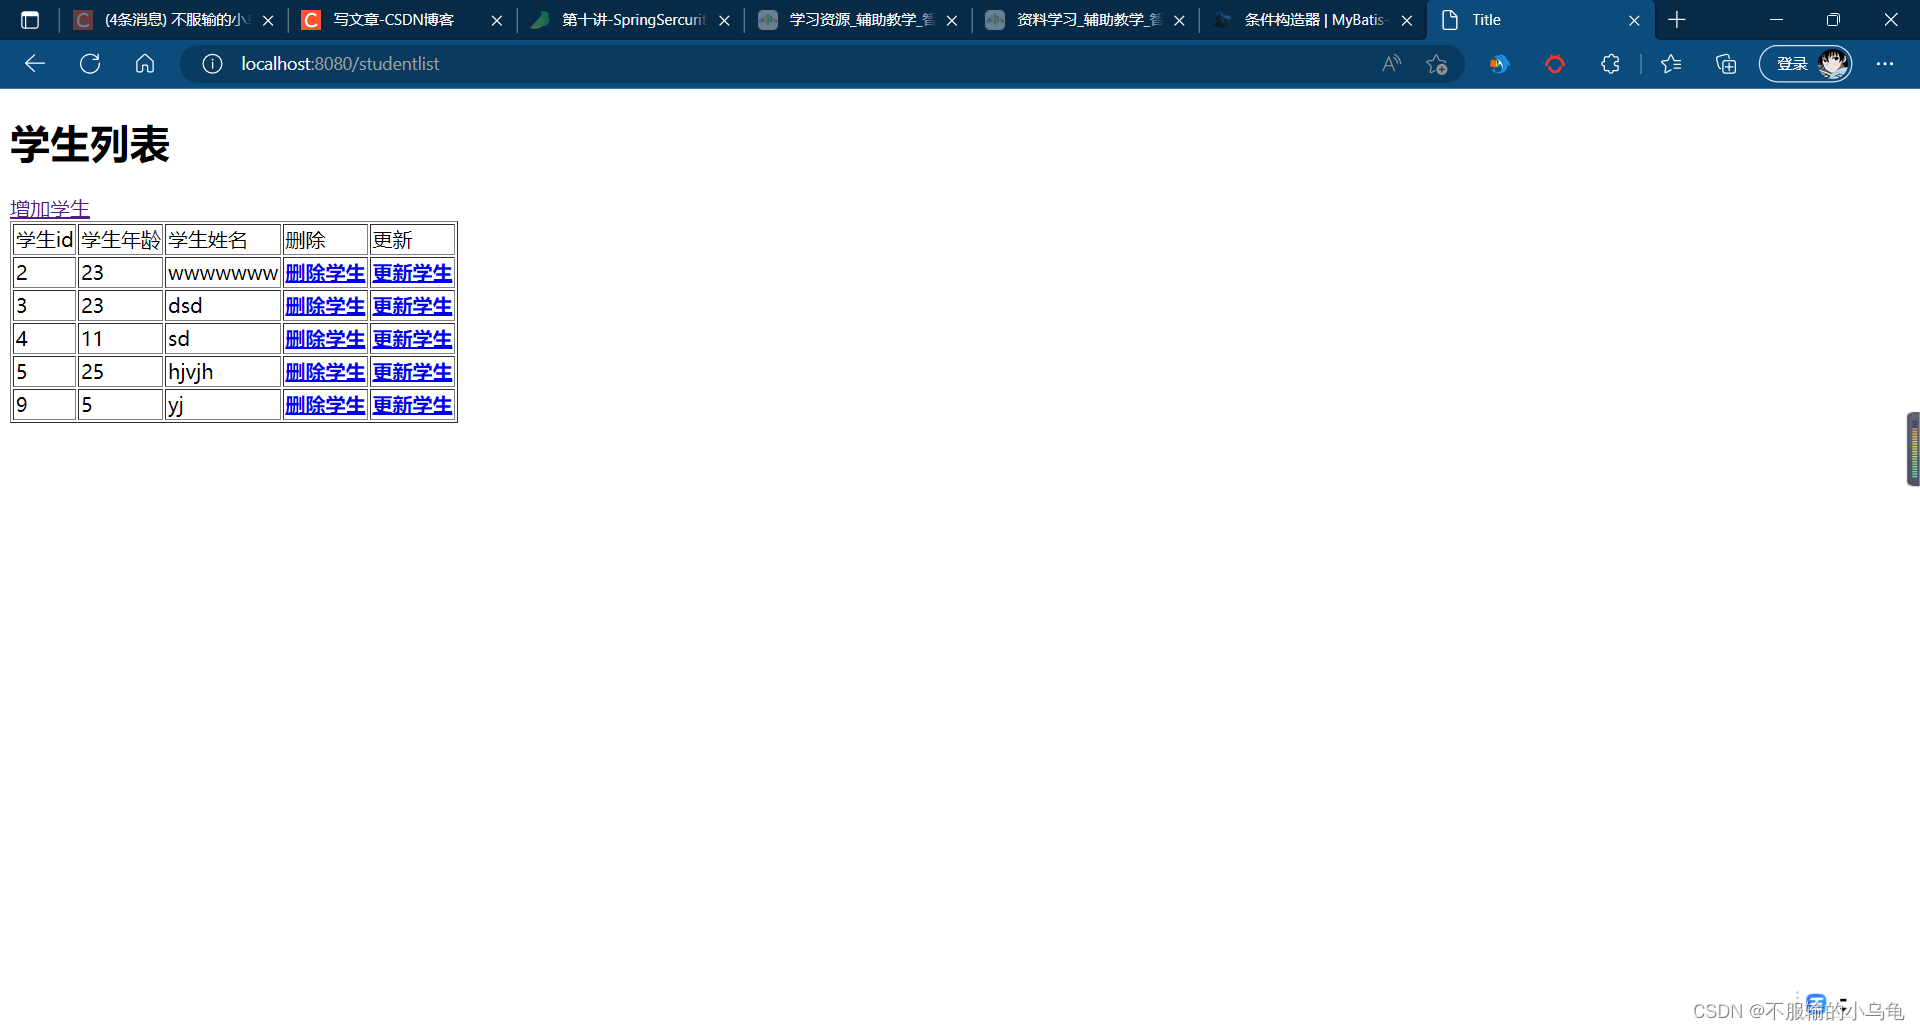Image resolution: width=1920 pixels, height=1030 pixels.
Task: Open the Favorites list icon
Action: [1671, 64]
